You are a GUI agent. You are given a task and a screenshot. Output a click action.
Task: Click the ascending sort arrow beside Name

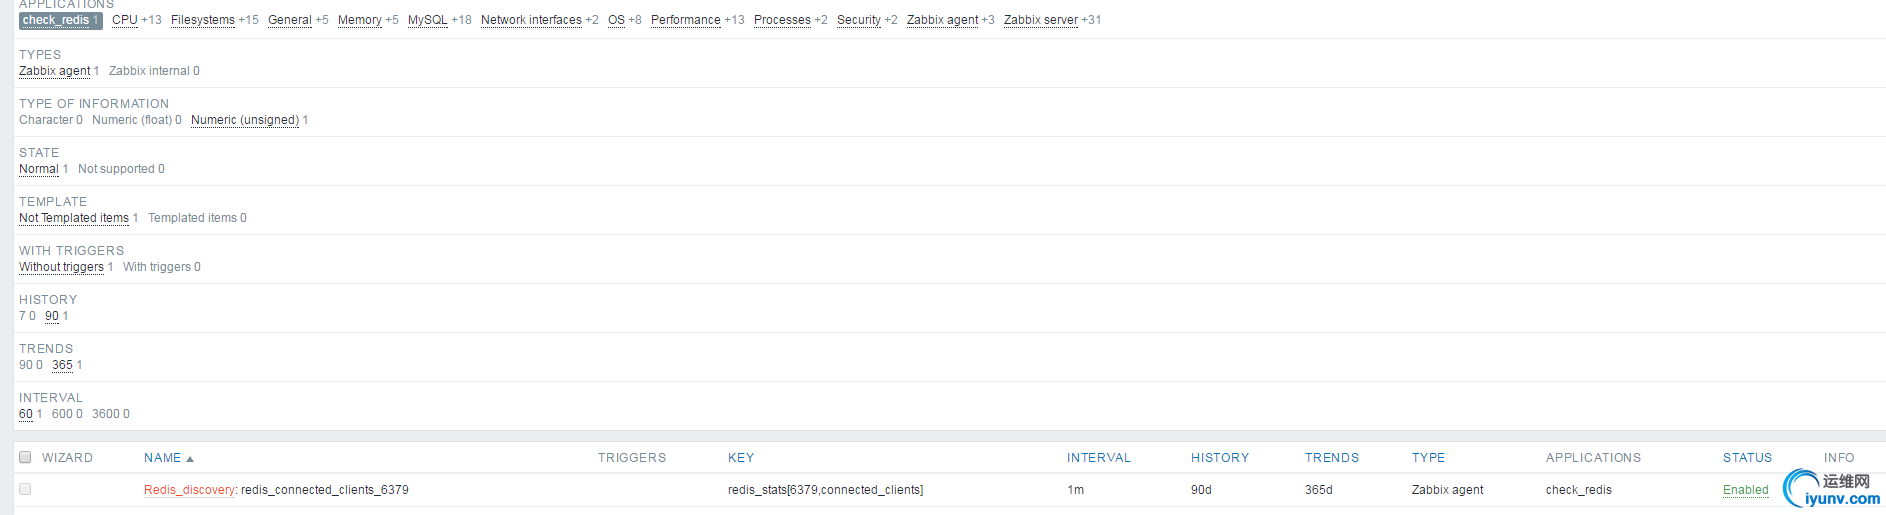click(190, 459)
